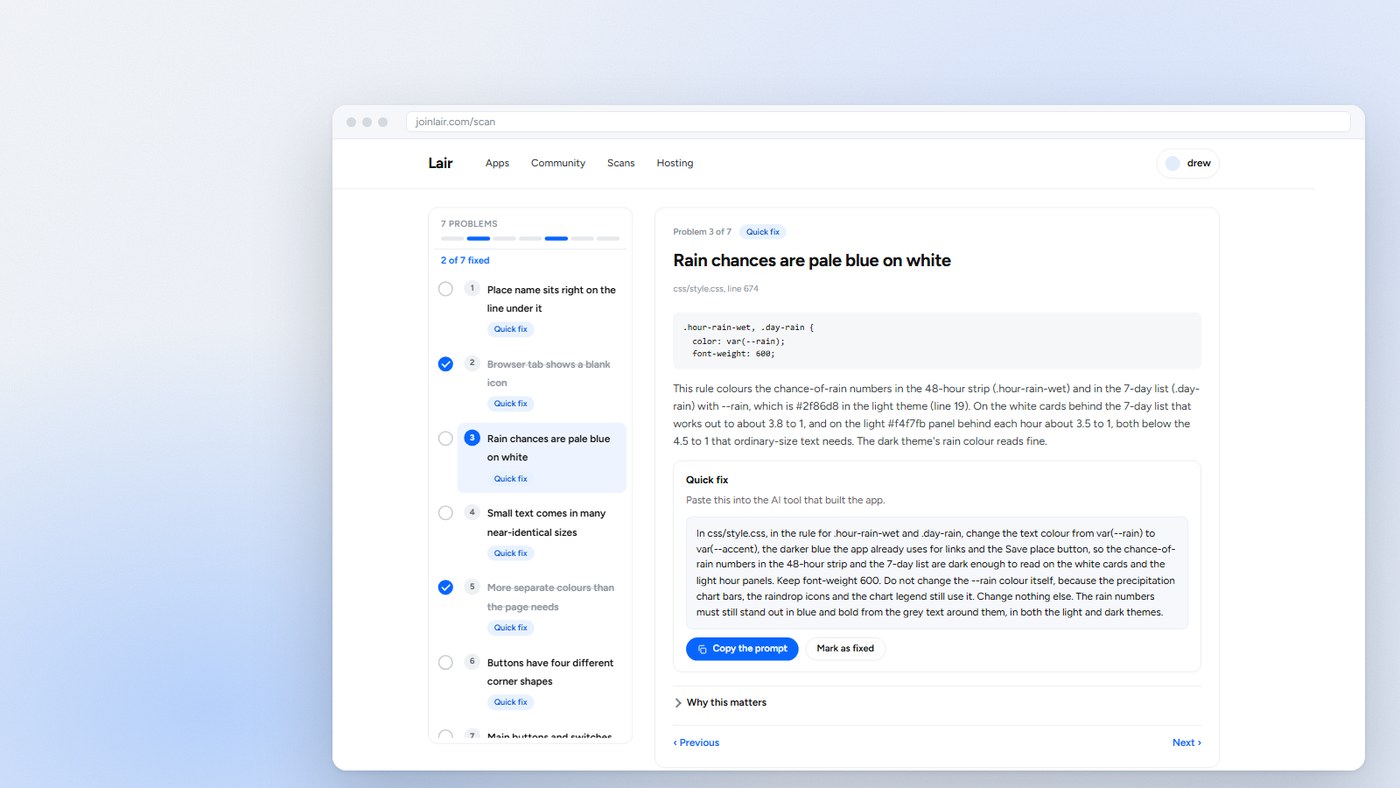
Task: Click the main heading "Rain chances are pale blue on white"
Action: pyautogui.click(x=812, y=261)
